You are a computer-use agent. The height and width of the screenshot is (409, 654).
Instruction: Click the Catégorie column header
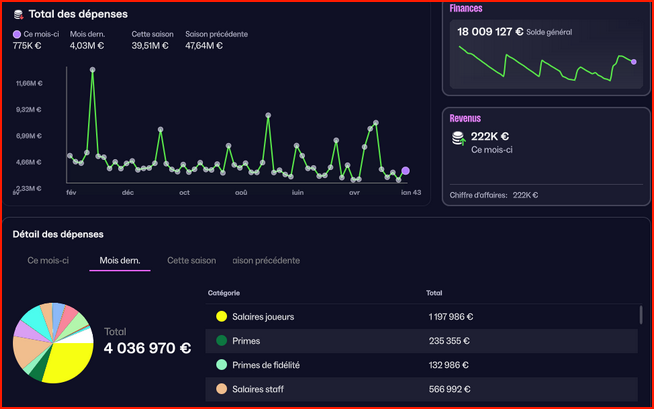(225, 292)
